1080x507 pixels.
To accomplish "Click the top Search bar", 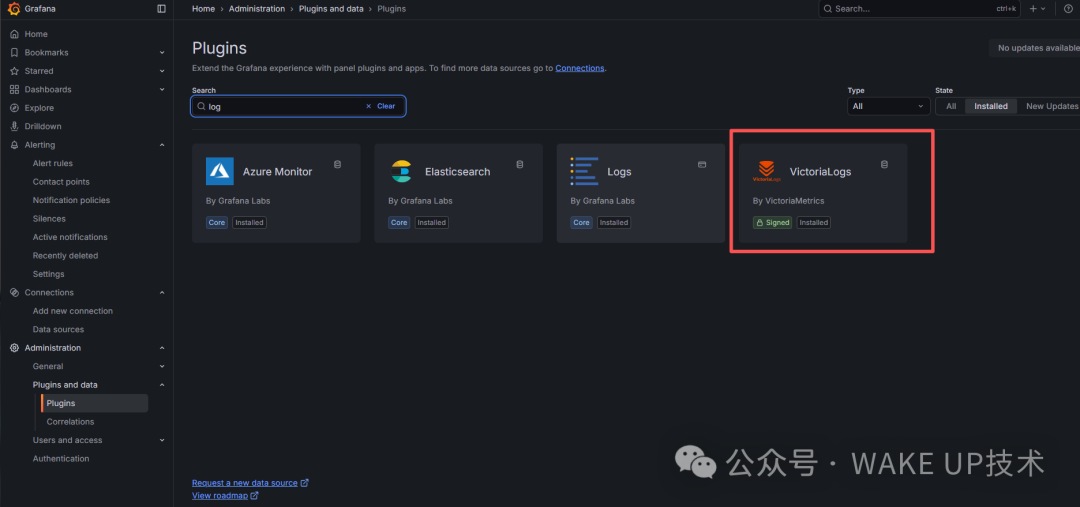I will tap(920, 9).
